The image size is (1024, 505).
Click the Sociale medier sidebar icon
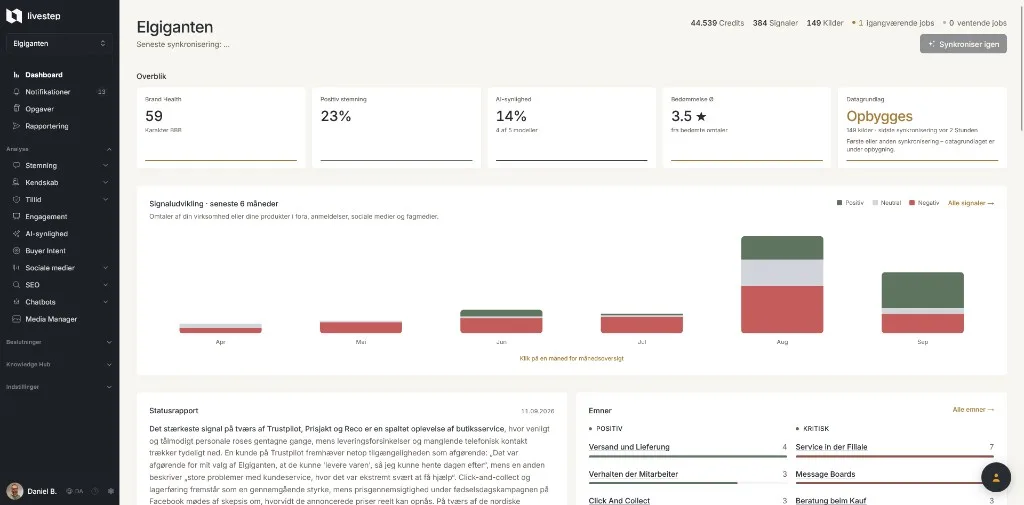coord(16,268)
